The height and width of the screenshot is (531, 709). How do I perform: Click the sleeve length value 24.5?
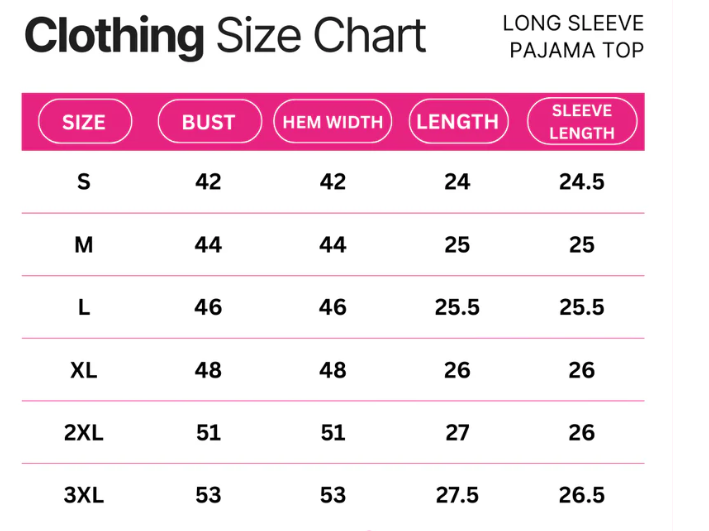[581, 182]
